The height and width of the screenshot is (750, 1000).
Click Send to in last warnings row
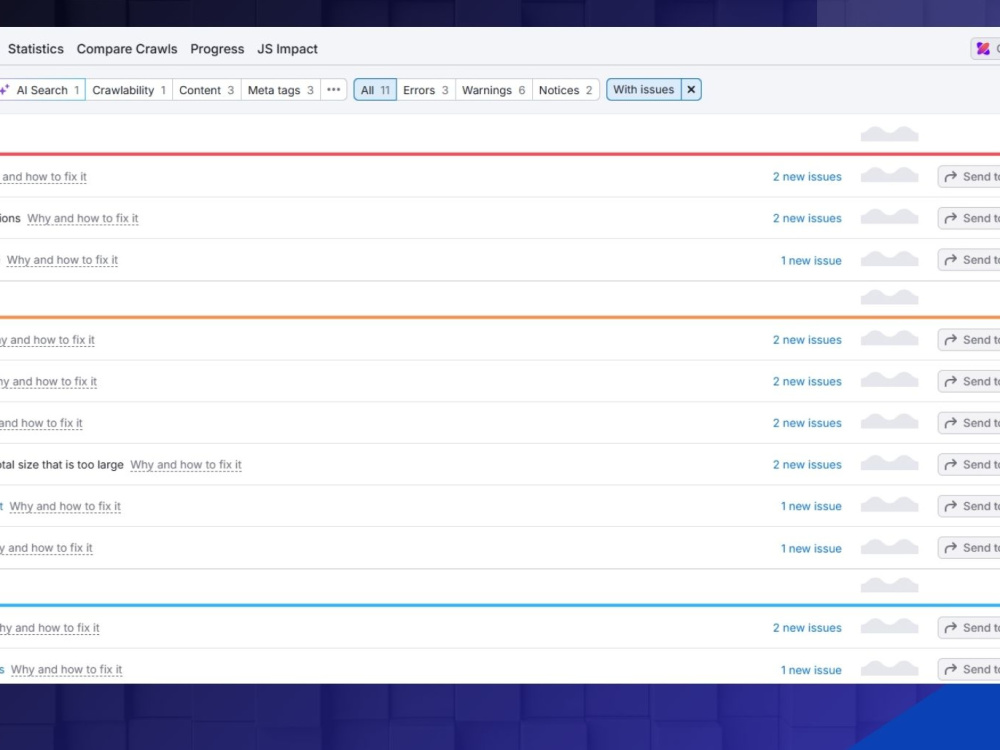[x=969, y=548]
